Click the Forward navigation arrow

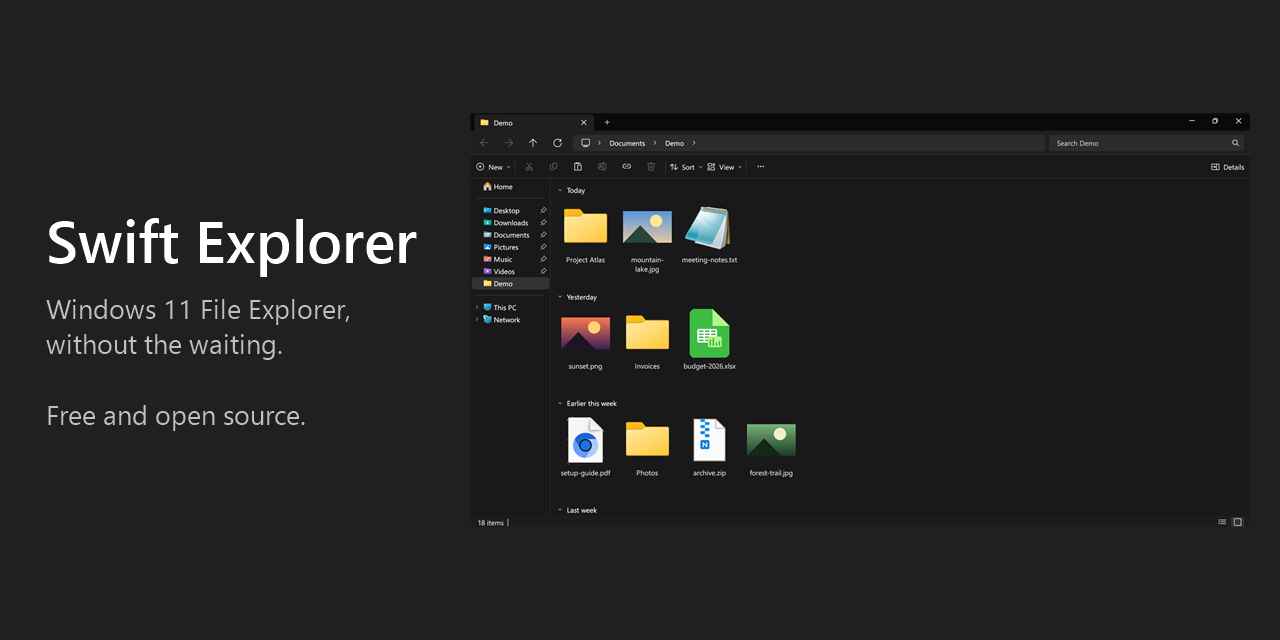[x=508, y=143]
